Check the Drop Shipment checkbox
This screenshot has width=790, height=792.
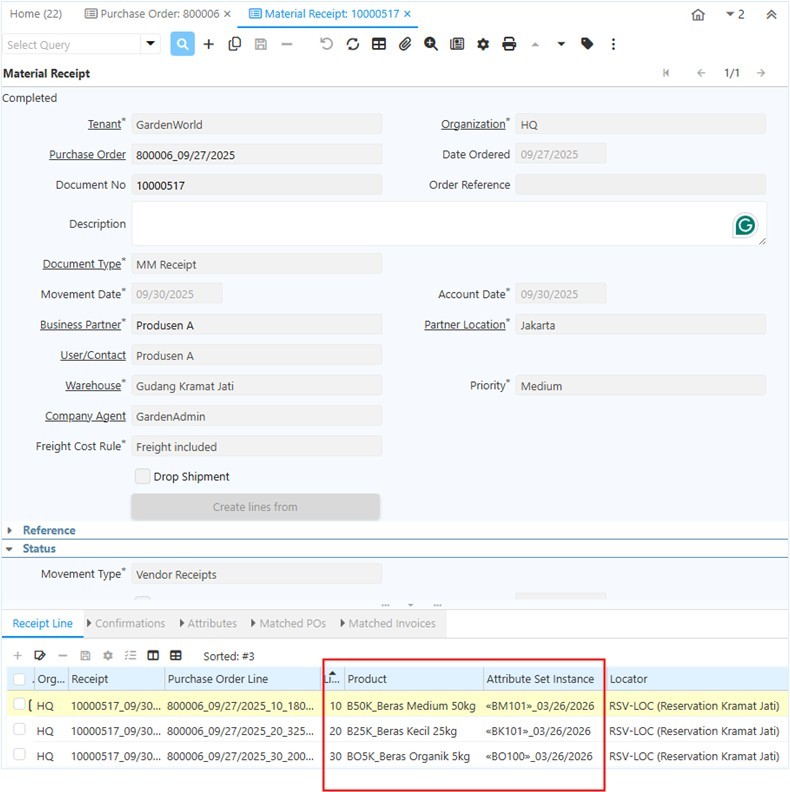(142, 477)
